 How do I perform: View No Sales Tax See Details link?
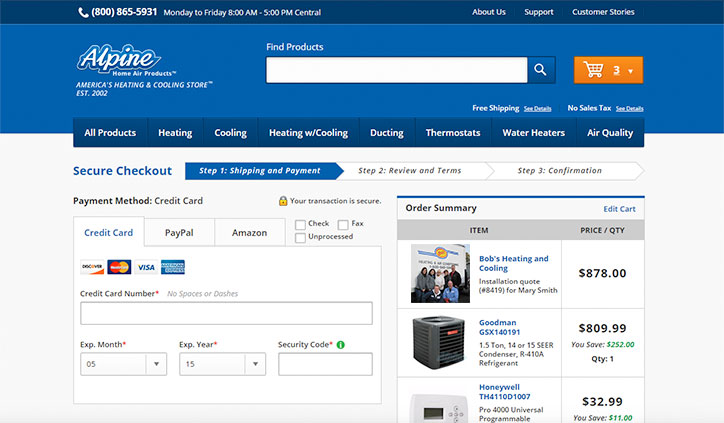tap(629, 109)
